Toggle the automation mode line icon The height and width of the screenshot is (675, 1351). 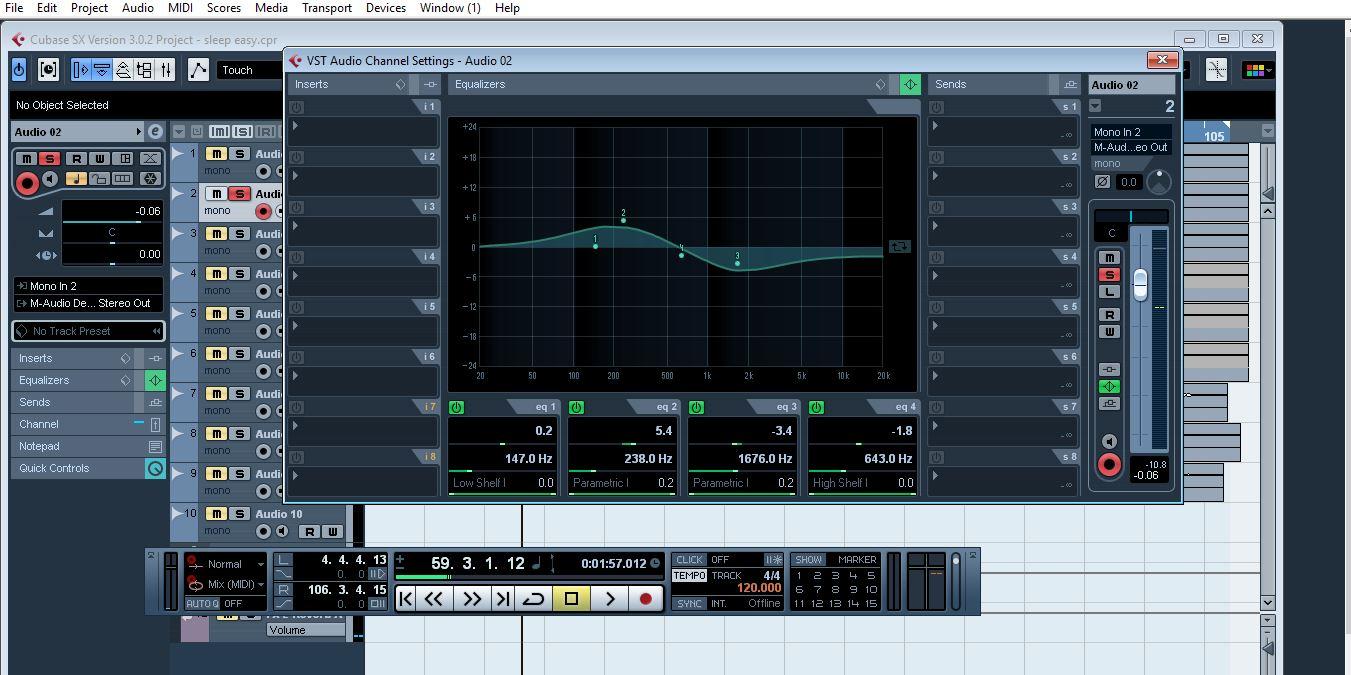198,69
